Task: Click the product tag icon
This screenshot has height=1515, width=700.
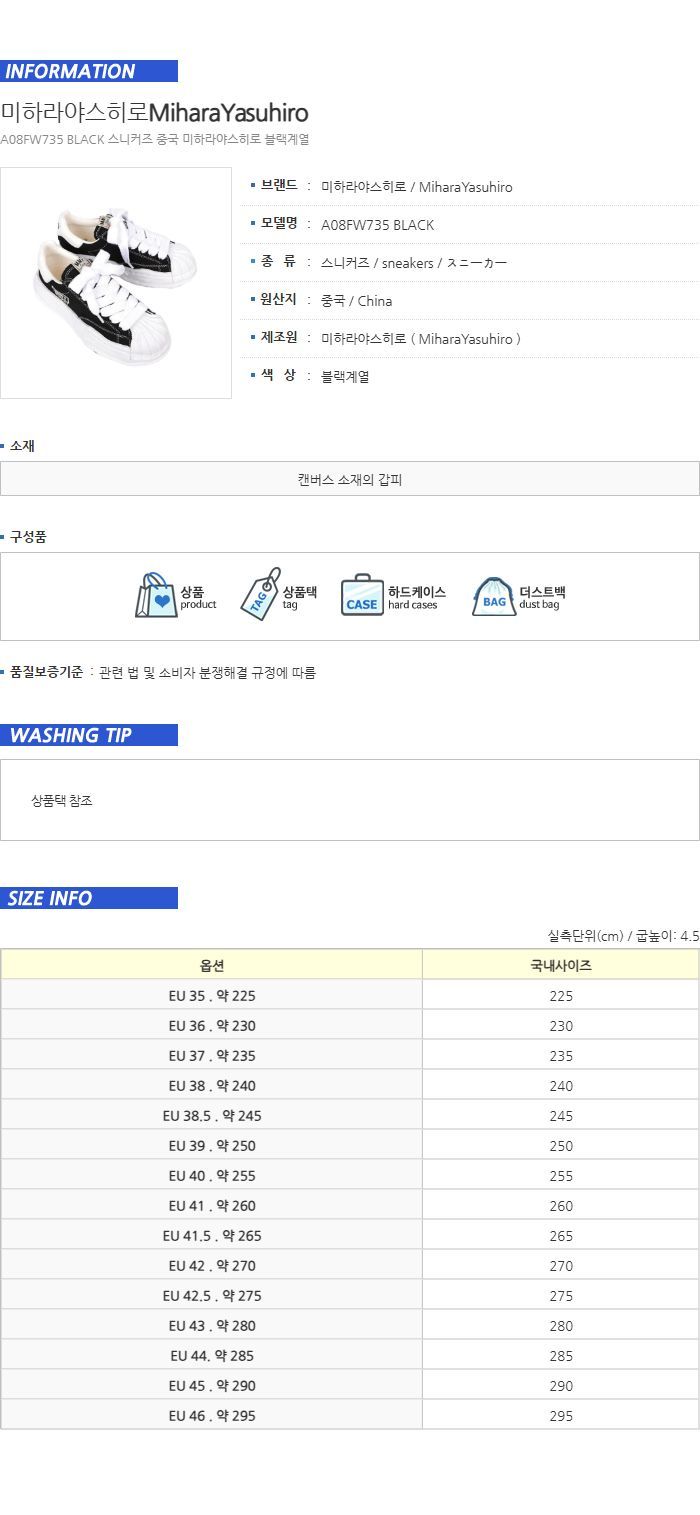Action: pyautogui.click(x=260, y=595)
